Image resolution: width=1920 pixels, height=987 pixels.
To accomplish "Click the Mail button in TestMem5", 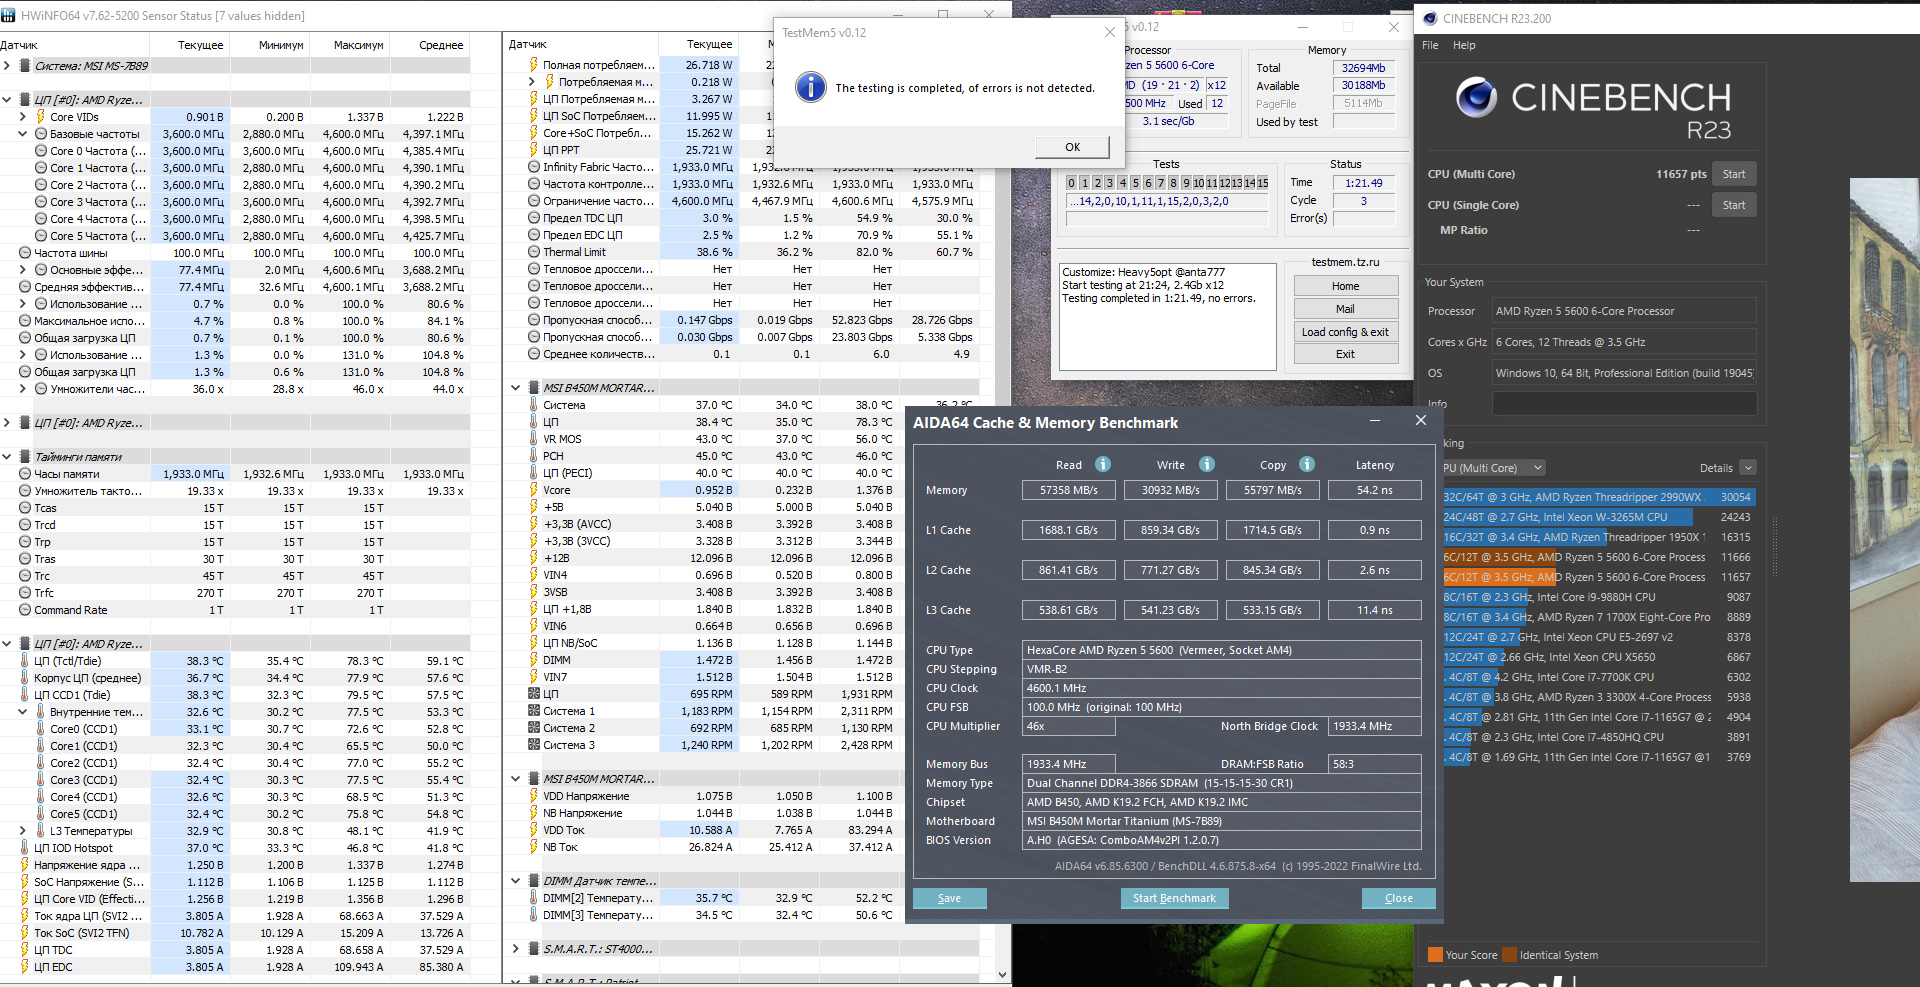I will (1345, 309).
